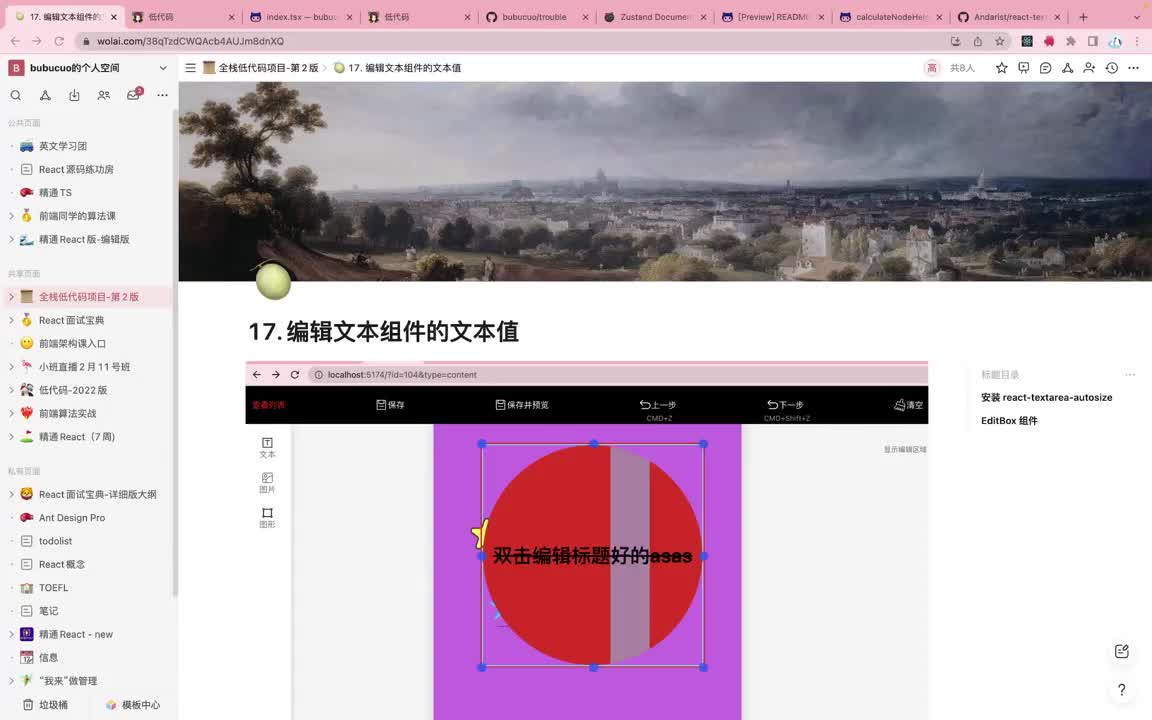This screenshot has width=1152, height=720.
Task: Open search in wolai sidebar
Action: 15,96
